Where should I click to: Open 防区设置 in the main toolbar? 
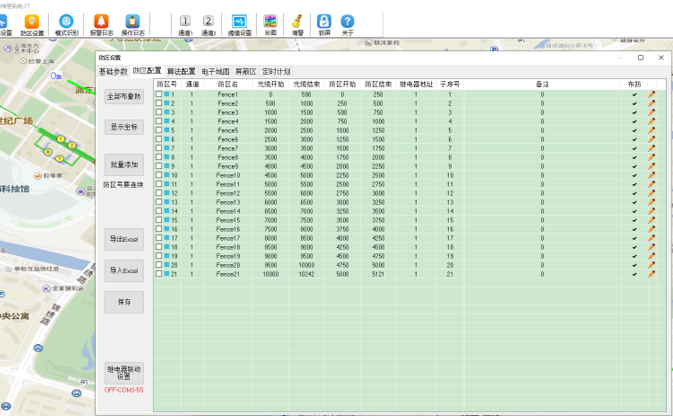click(32, 24)
